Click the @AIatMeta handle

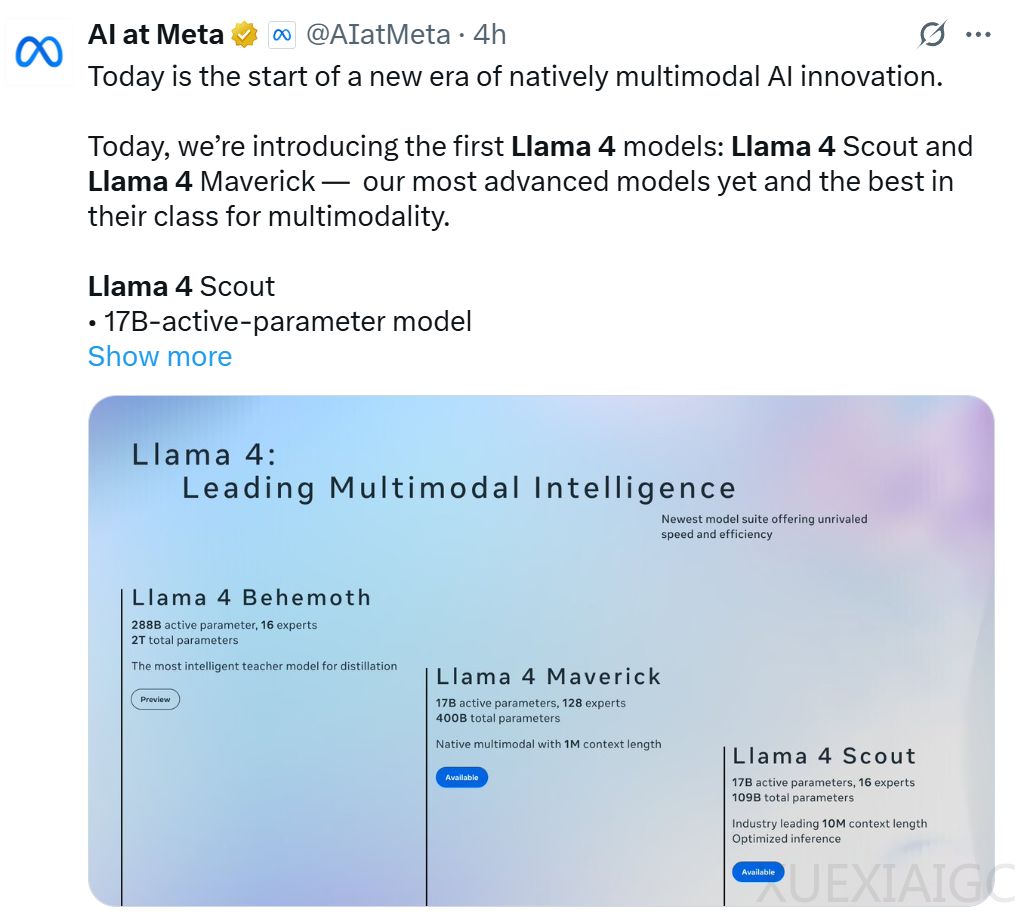[377, 35]
